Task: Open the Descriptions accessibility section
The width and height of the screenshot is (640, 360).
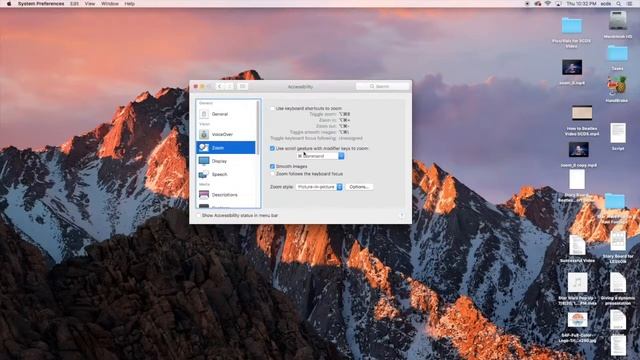Action: [x=226, y=195]
